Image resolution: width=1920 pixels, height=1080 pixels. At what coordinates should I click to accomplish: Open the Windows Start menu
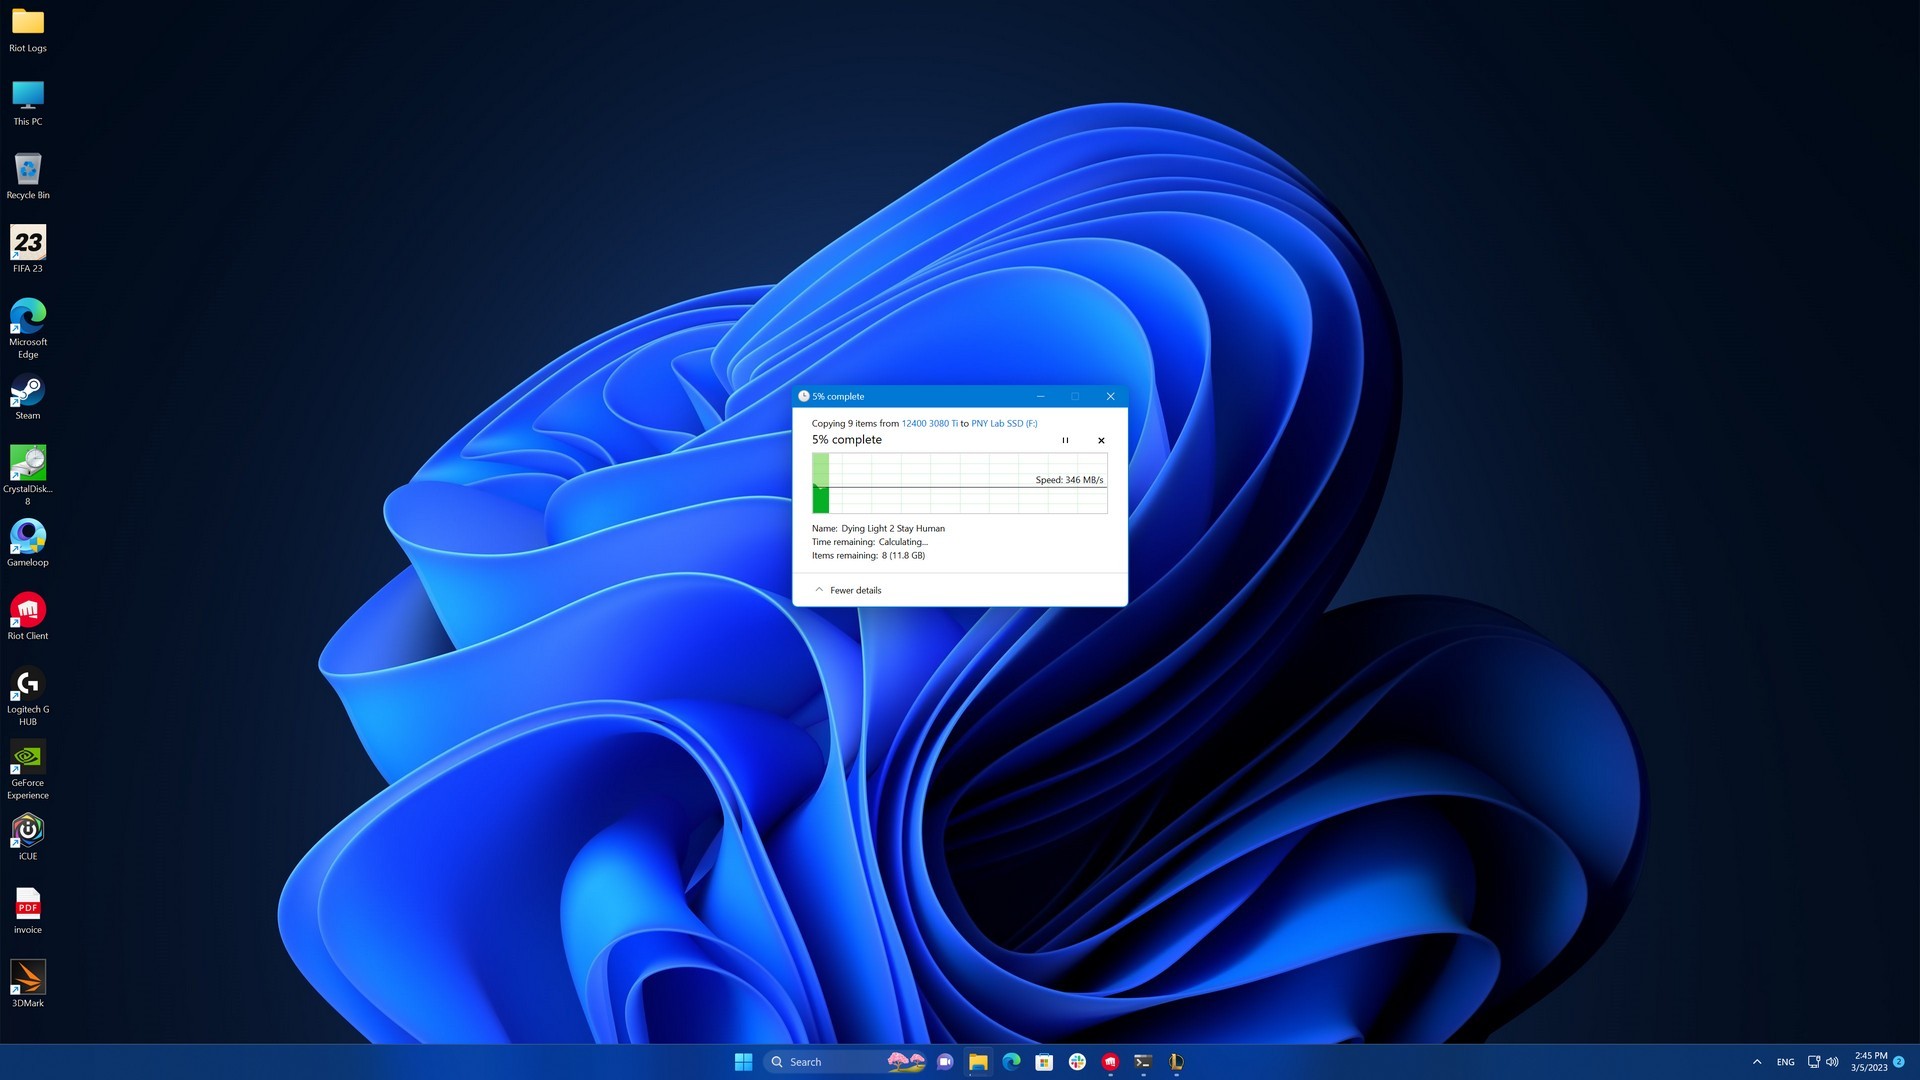click(x=744, y=1062)
